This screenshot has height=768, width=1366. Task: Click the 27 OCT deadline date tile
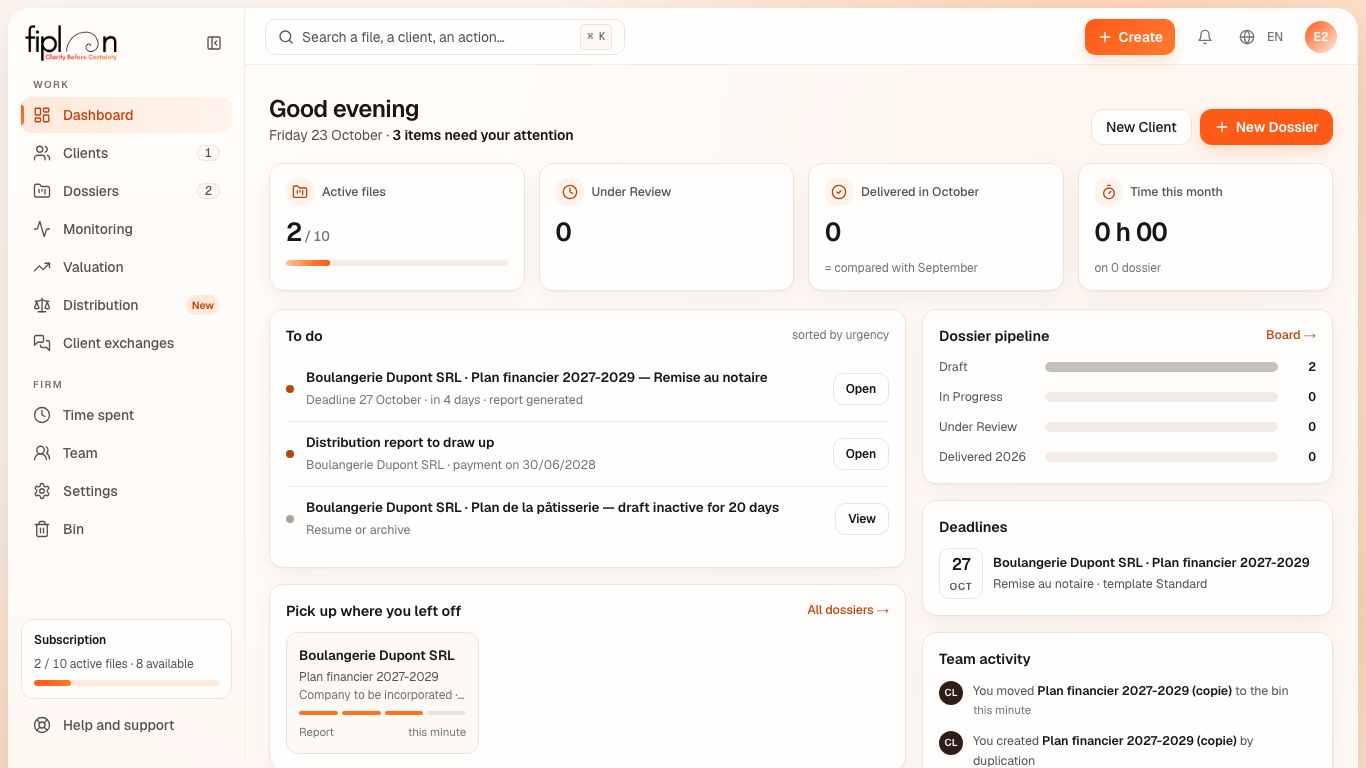pyautogui.click(x=961, y=573)
